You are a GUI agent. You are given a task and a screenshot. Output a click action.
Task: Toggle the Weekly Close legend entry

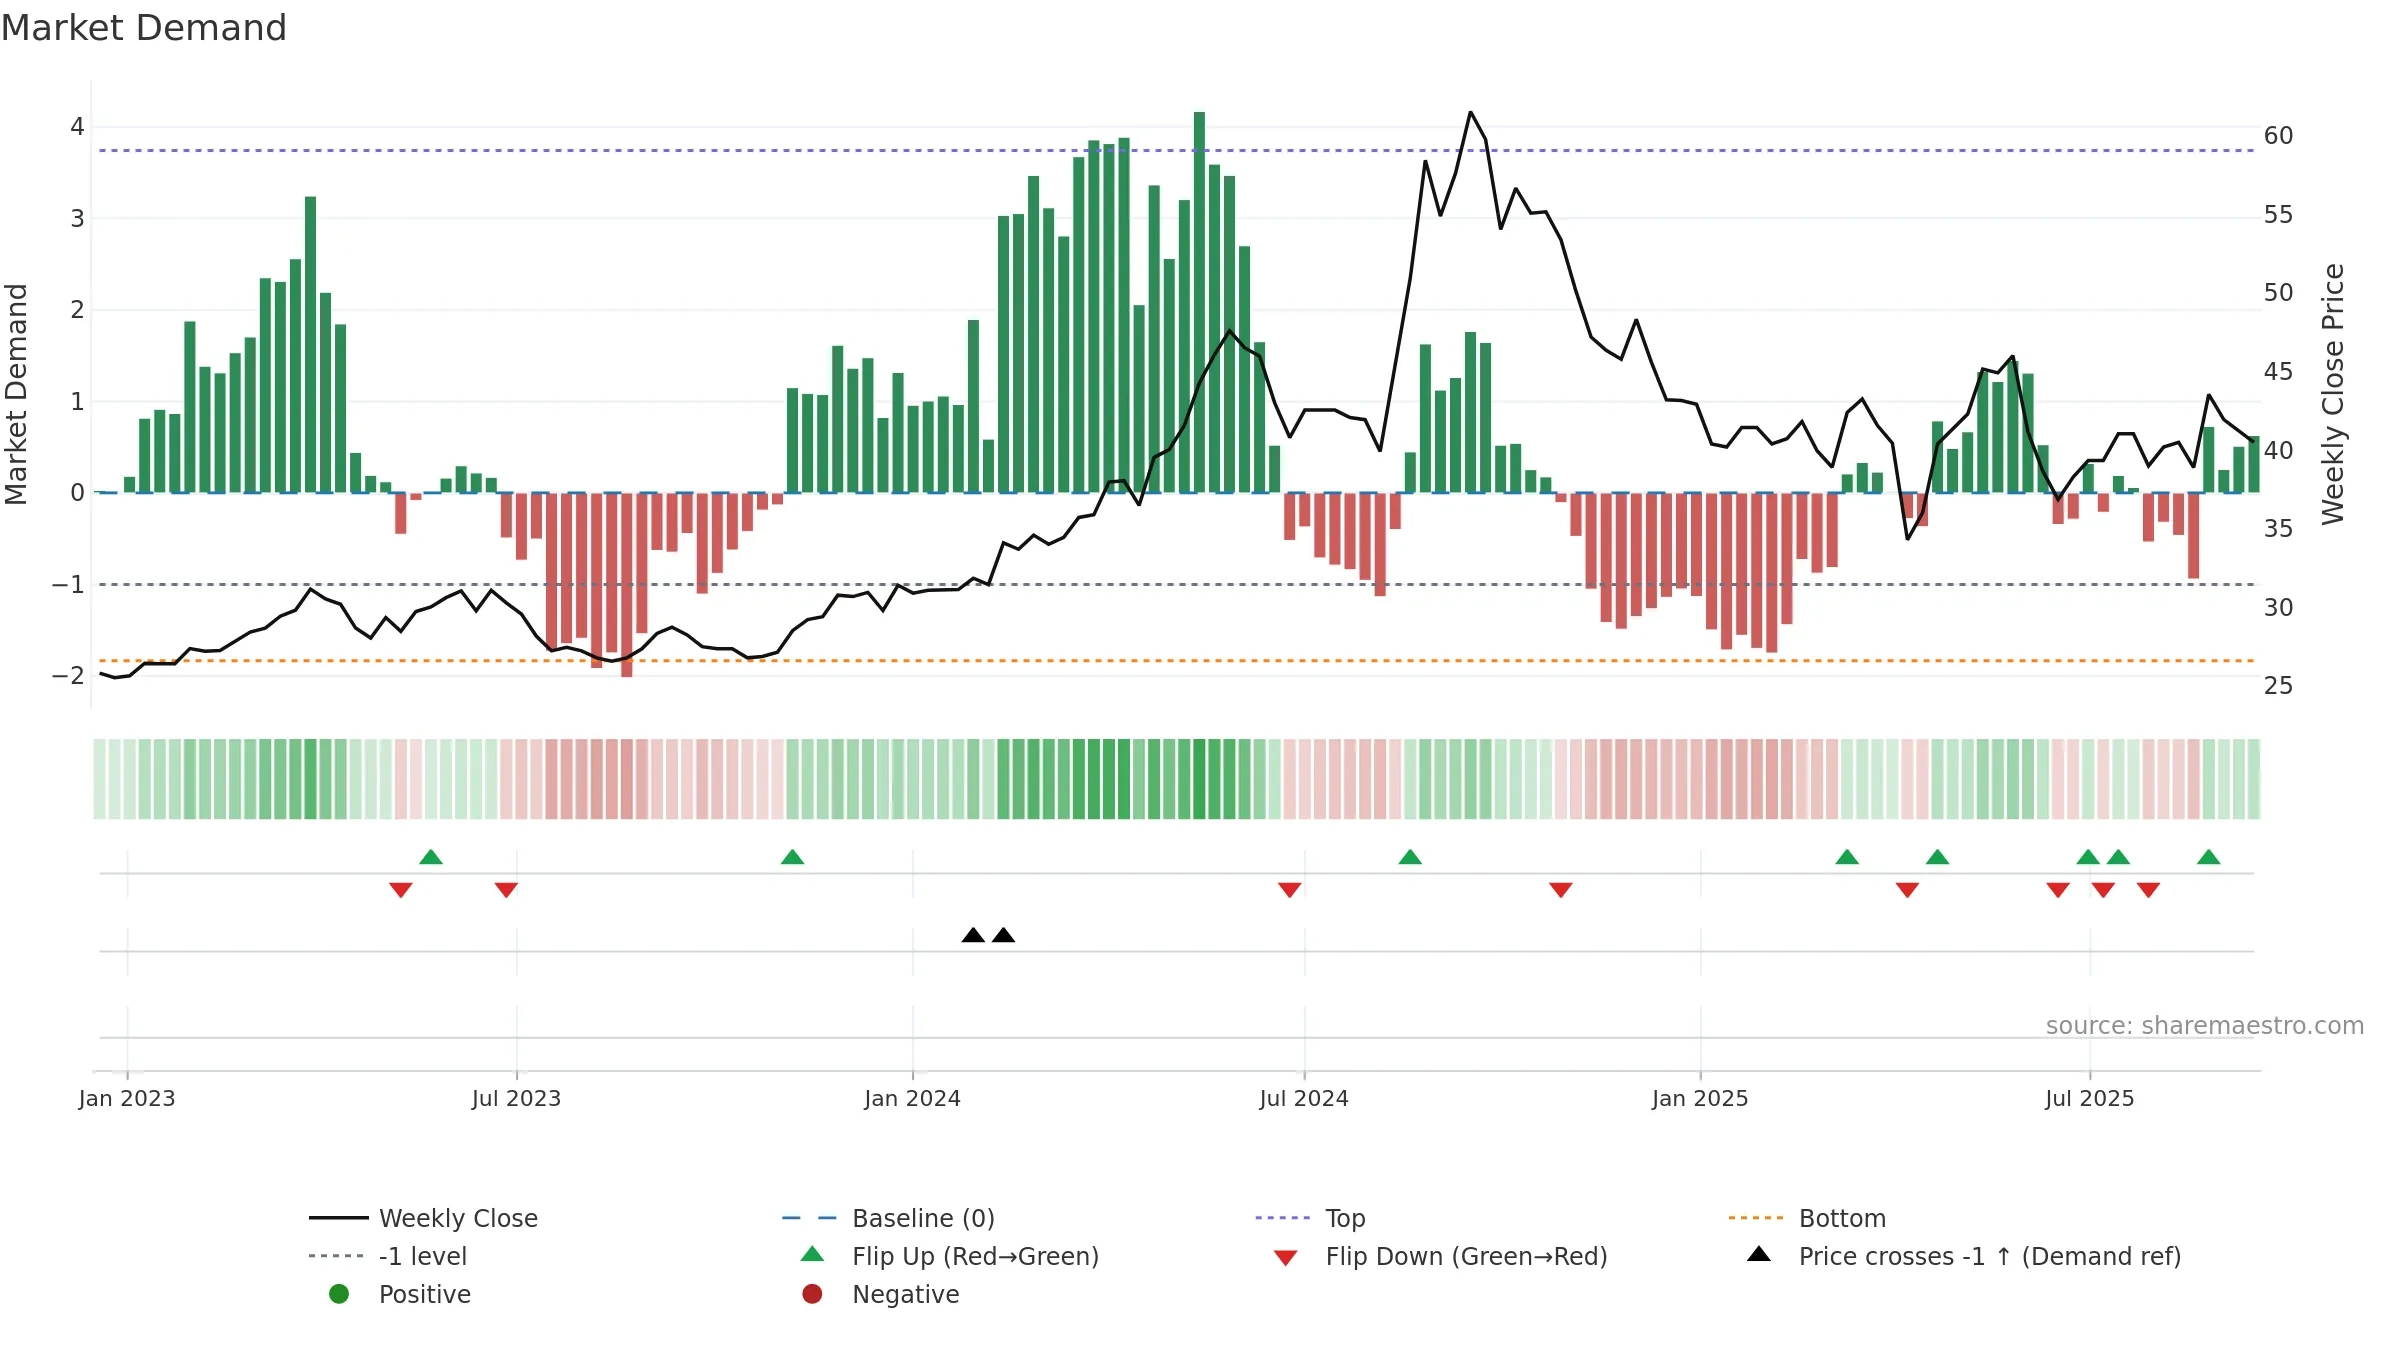click(x=423, y=1218)
